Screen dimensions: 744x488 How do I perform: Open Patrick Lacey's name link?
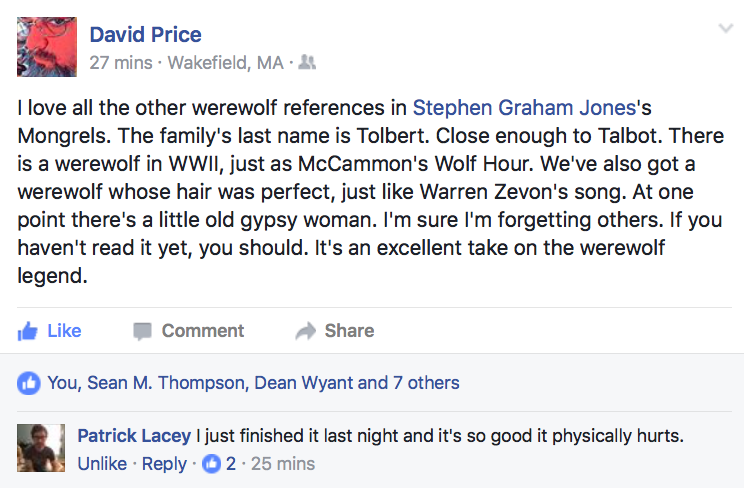134,437
